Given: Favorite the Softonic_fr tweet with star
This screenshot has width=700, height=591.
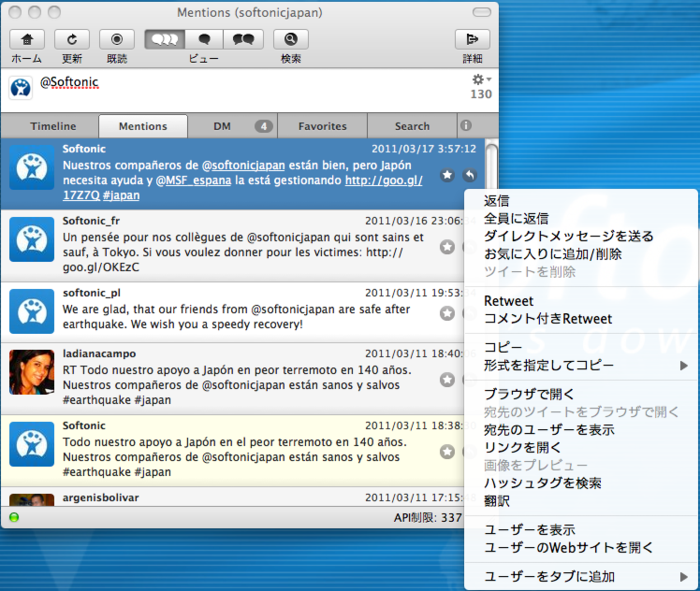Looking at the screenshot, I should 447,247.
